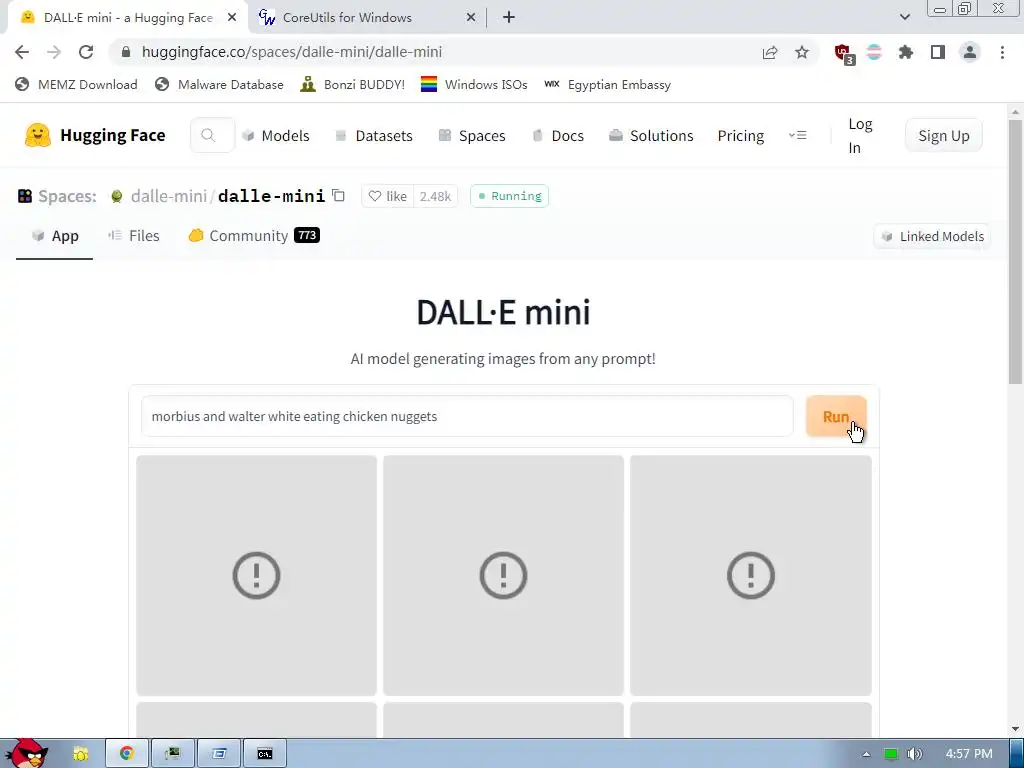The height and width of the screenshot is (768, 1024).
Task: Click the Hugging Face search box
Action: (x=212, y=135)
